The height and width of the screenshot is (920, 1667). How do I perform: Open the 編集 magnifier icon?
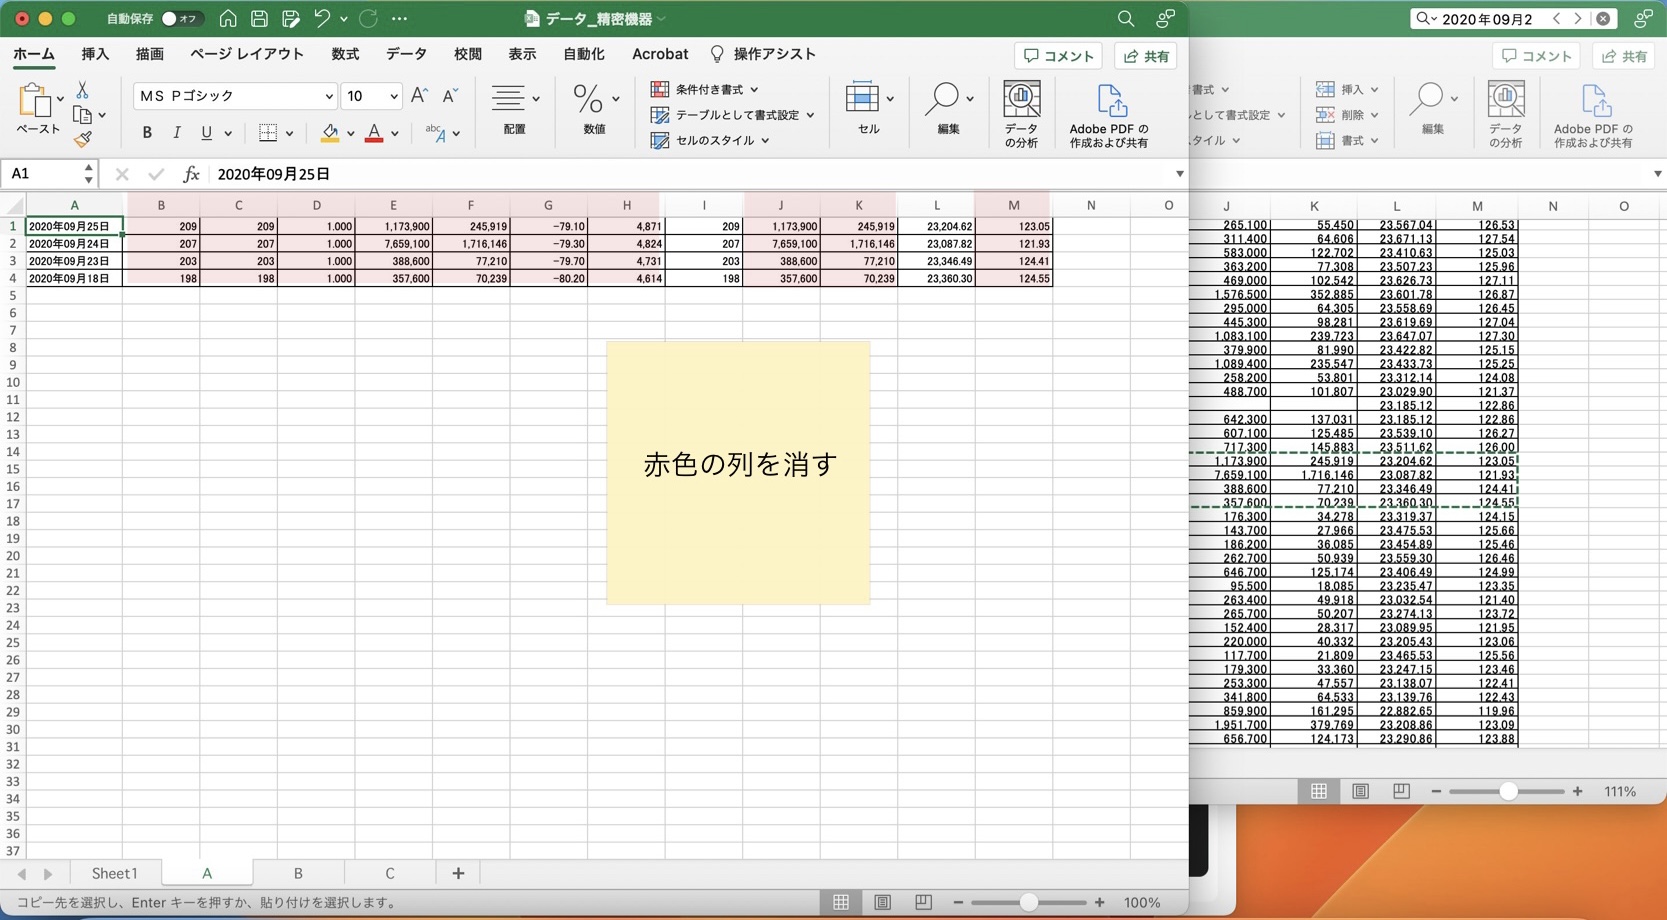[x=941, y=98]
